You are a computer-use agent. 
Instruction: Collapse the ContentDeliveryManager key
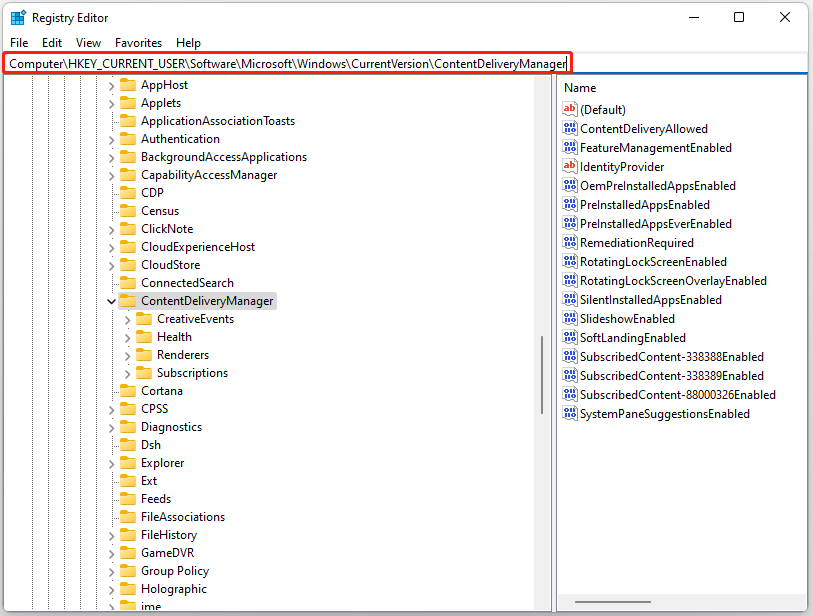click(111, 301)
